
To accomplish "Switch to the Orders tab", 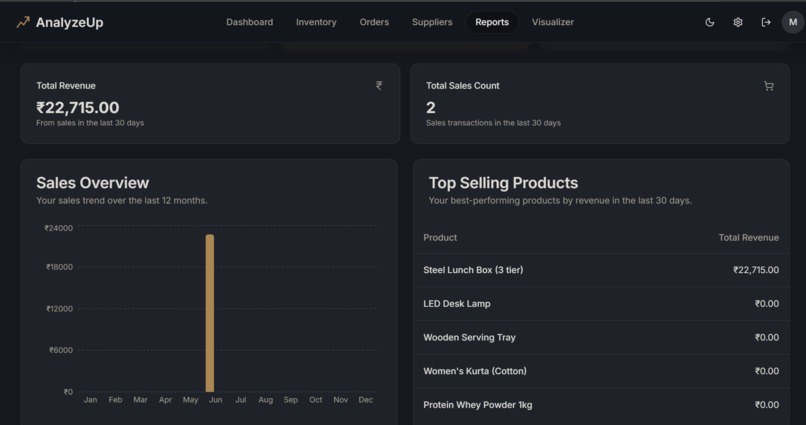I will point(374,22).
